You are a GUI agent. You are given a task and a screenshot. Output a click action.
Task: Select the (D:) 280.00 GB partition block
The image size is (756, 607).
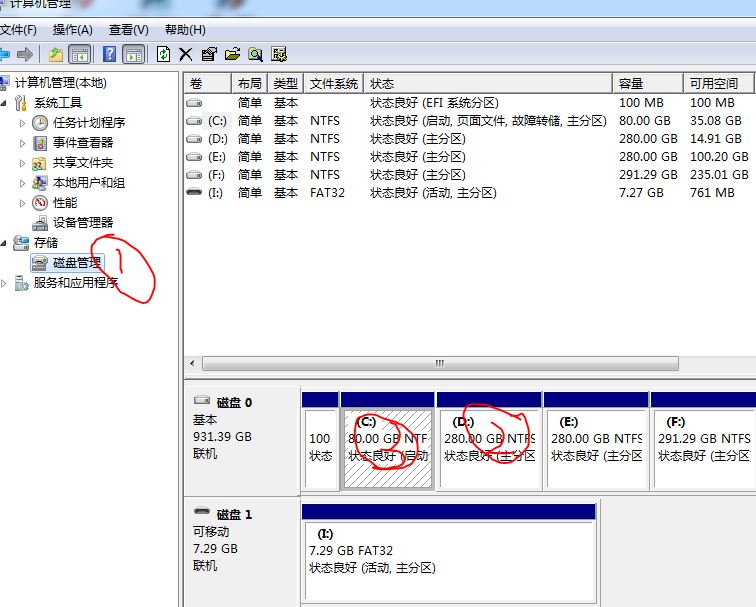(x=489, y=441)
